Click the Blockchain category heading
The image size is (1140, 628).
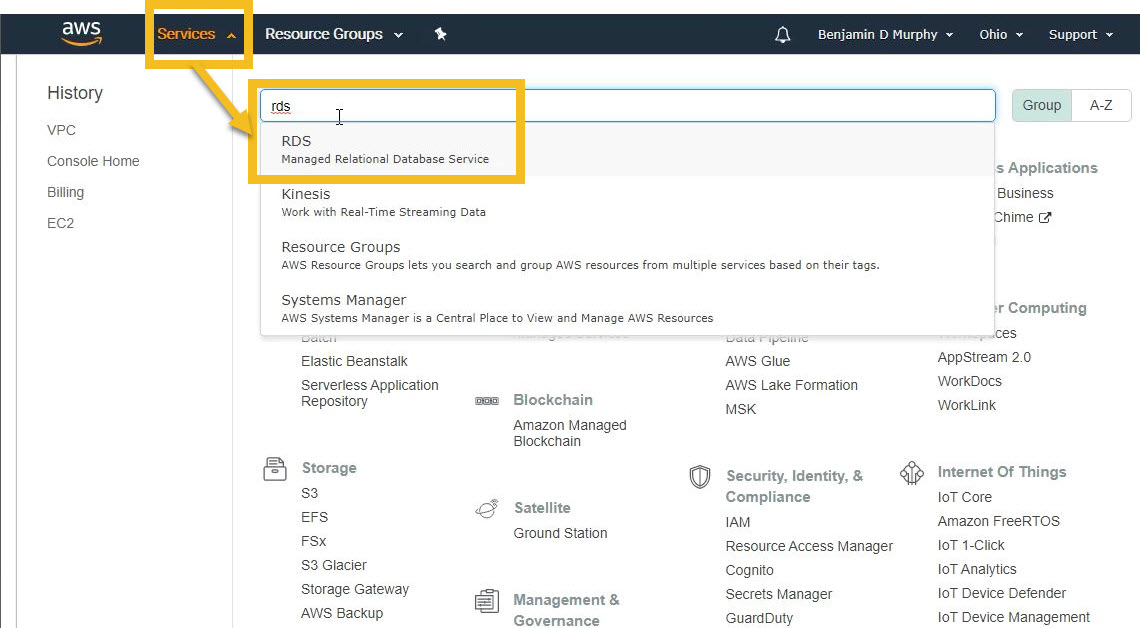pos(553,400)
